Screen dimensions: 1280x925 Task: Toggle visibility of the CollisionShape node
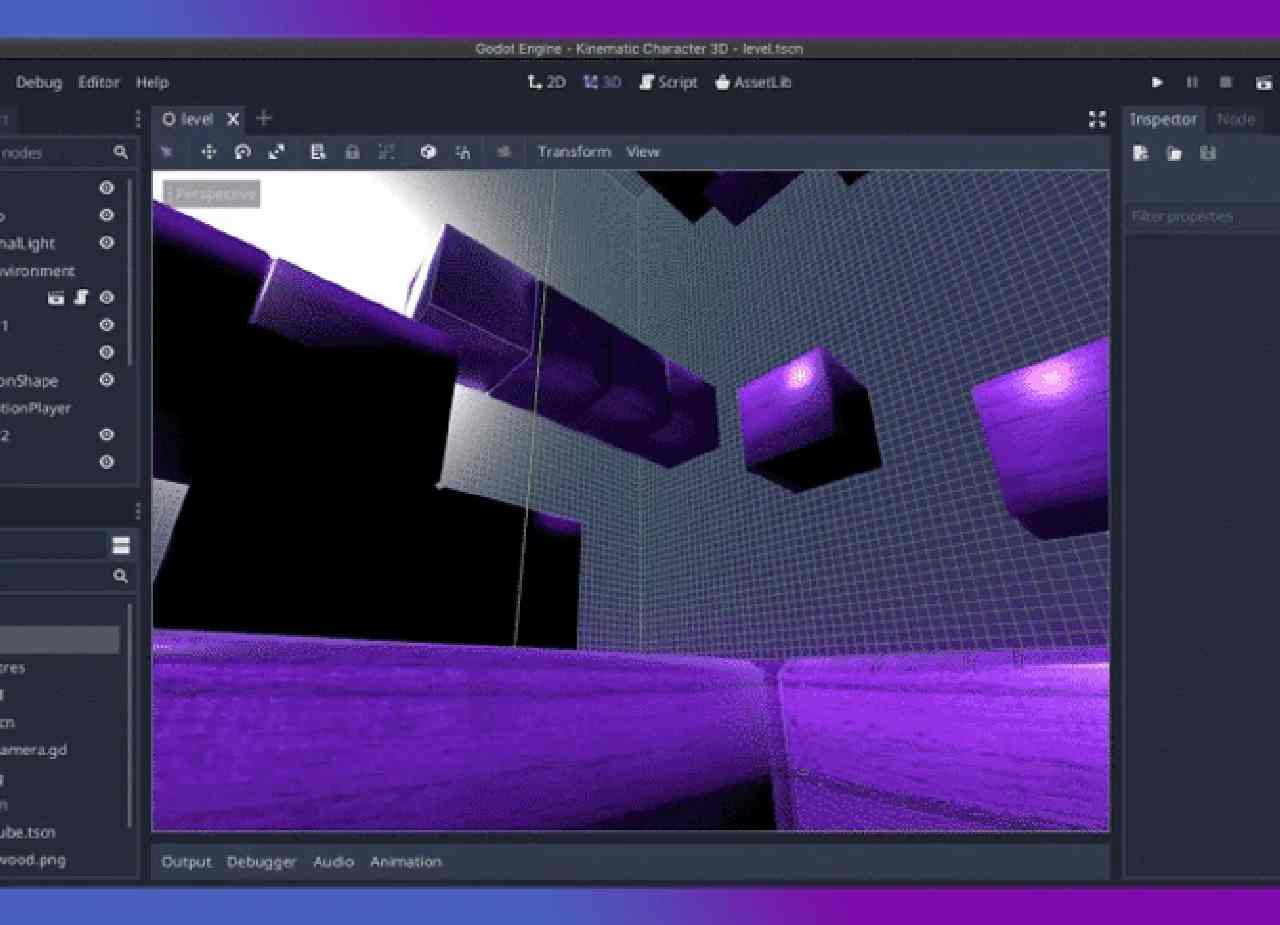pos(106,380)
